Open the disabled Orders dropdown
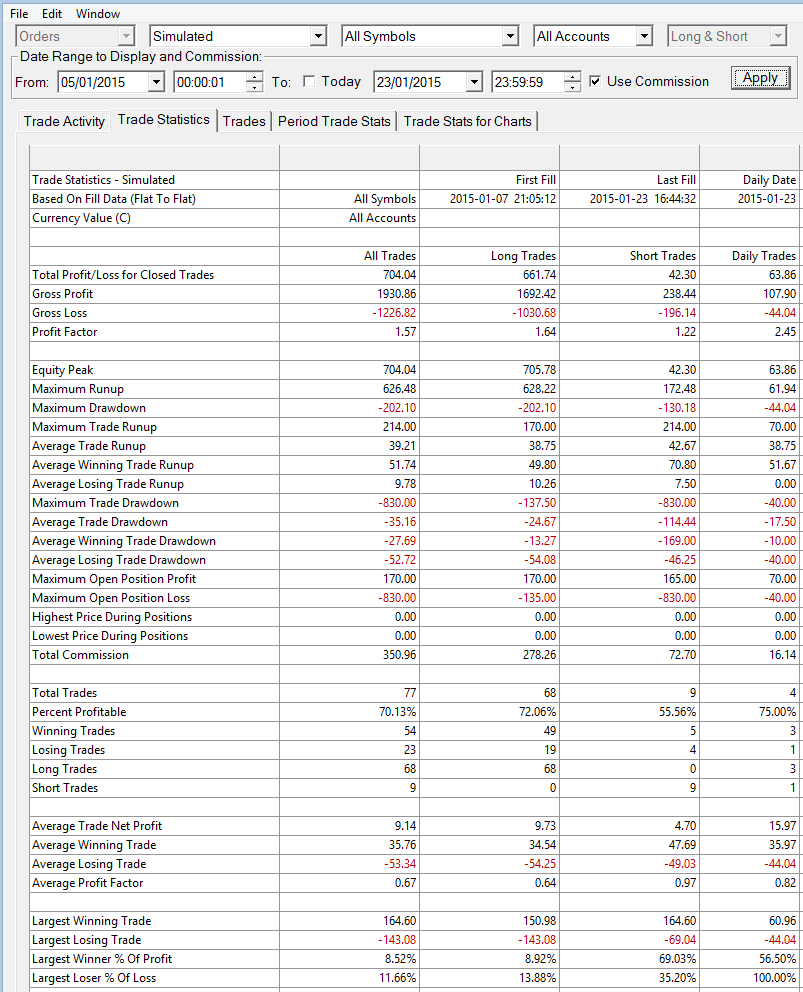 tap(127, 36)
